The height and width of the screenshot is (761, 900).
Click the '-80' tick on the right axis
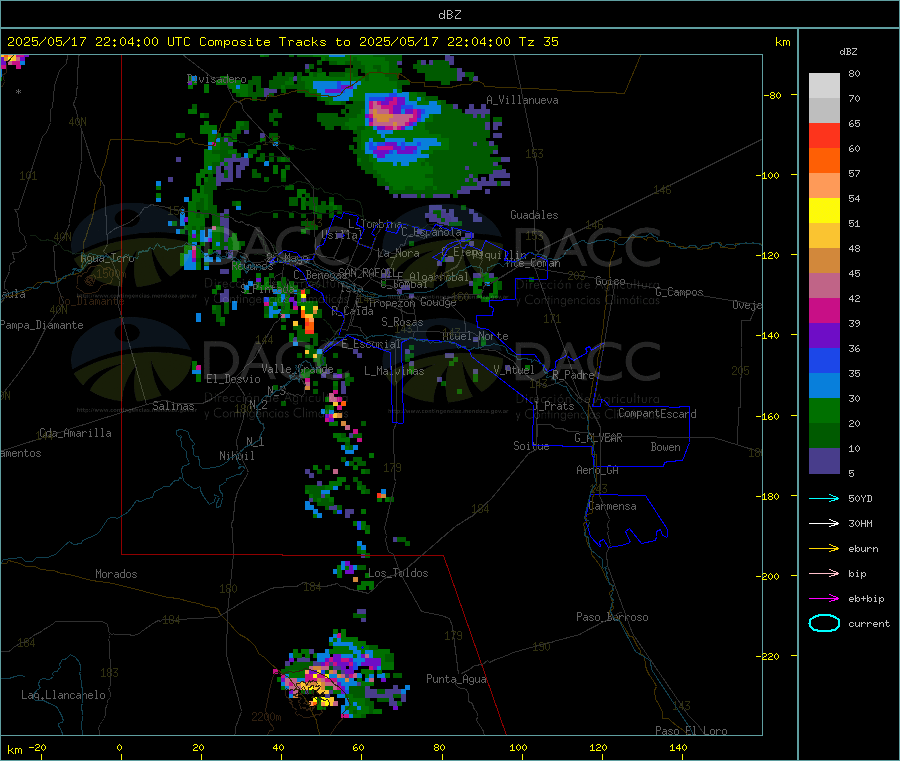[x=772, y=95]
